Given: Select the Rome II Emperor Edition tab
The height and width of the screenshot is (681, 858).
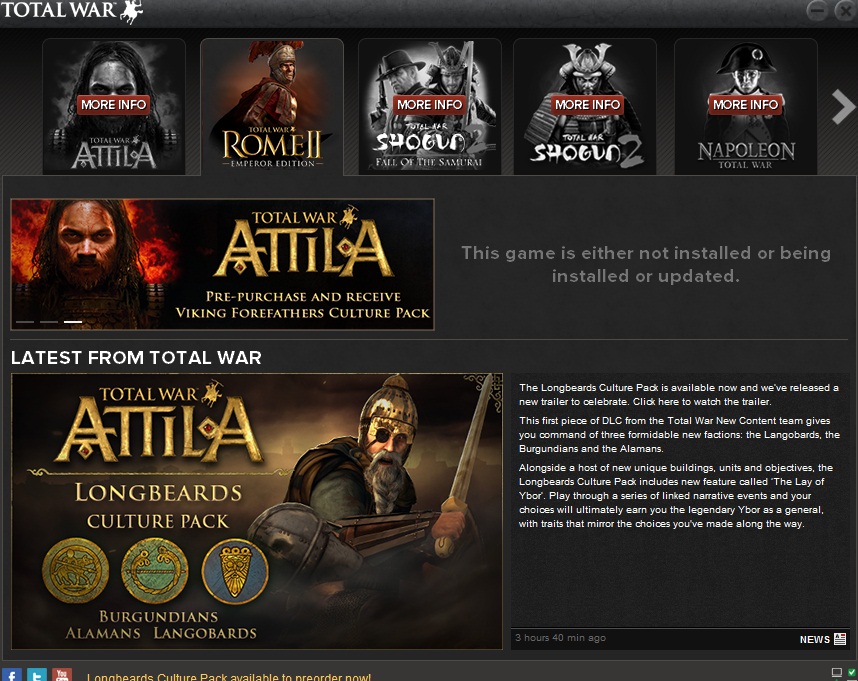Looking at the screenshot, I should pos(272,107).
